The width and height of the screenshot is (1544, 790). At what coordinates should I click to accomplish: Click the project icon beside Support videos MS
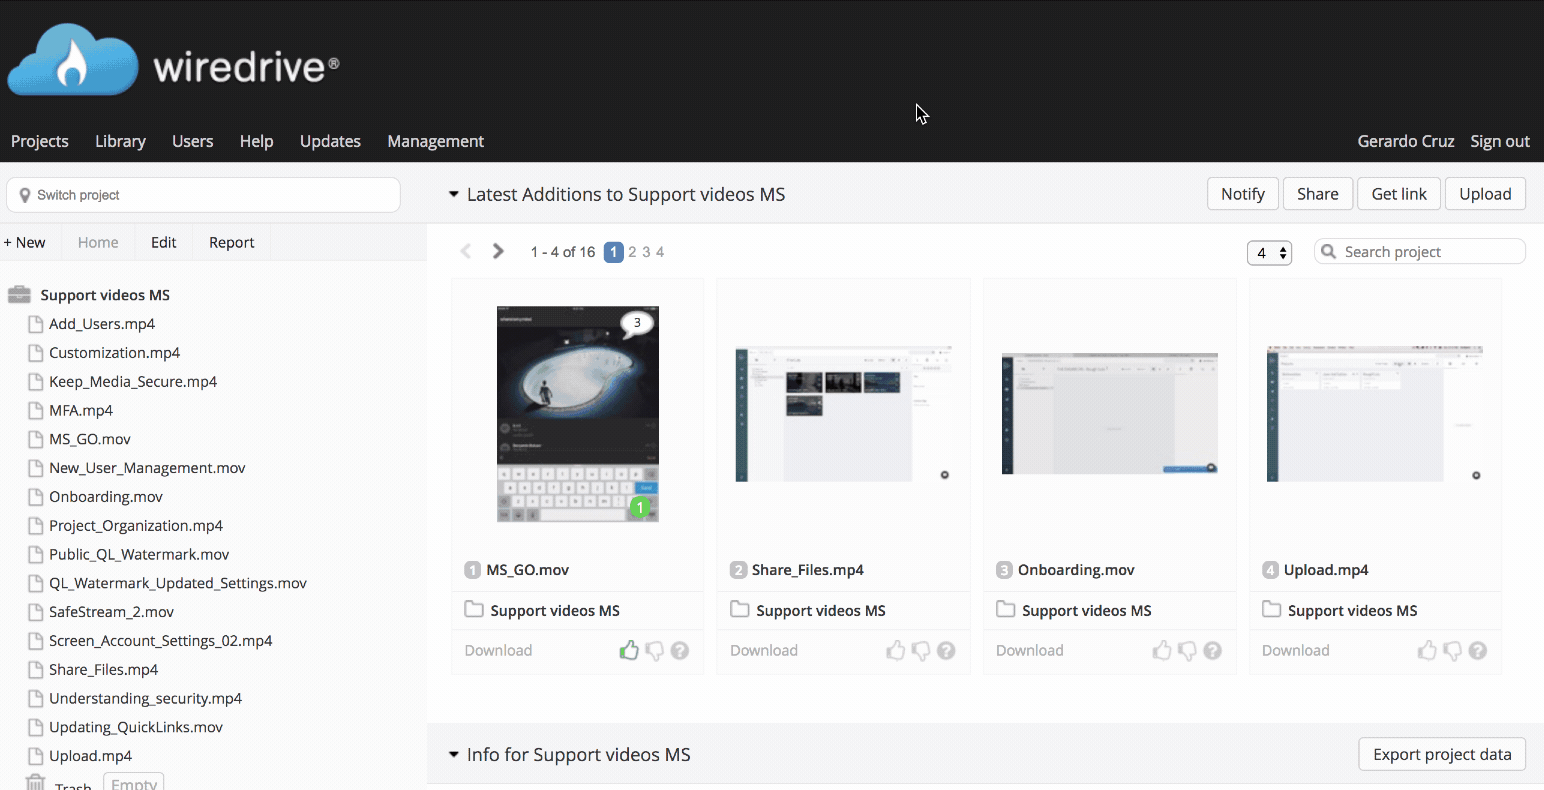(19, 294)
